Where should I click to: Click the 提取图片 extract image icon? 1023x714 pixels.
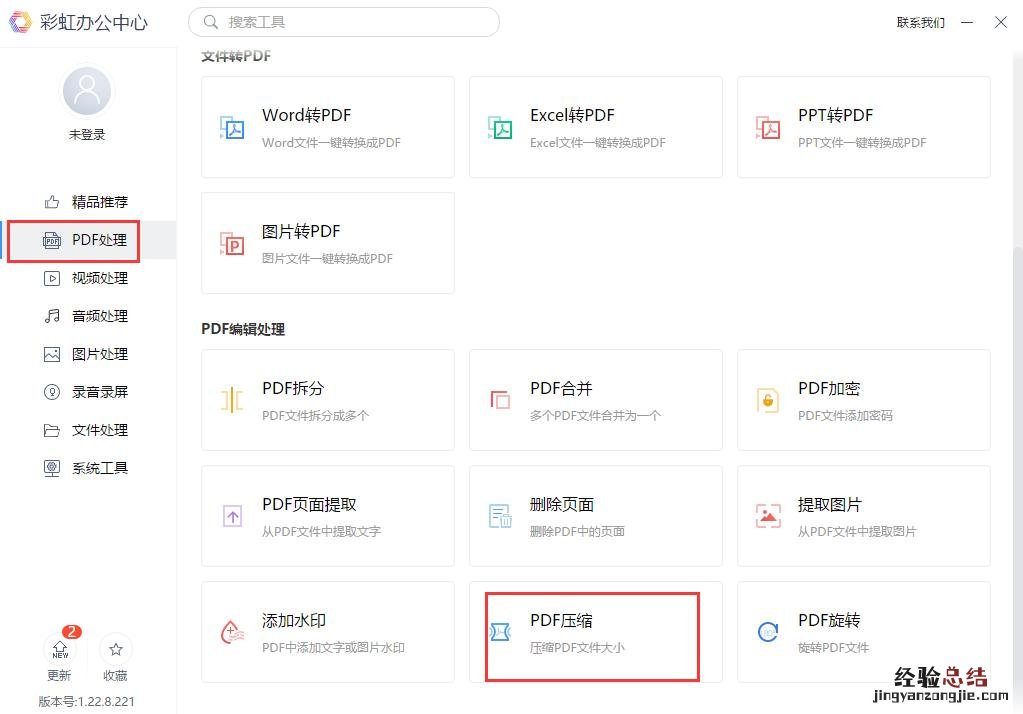pyautogui.click(x=768, y=516)
